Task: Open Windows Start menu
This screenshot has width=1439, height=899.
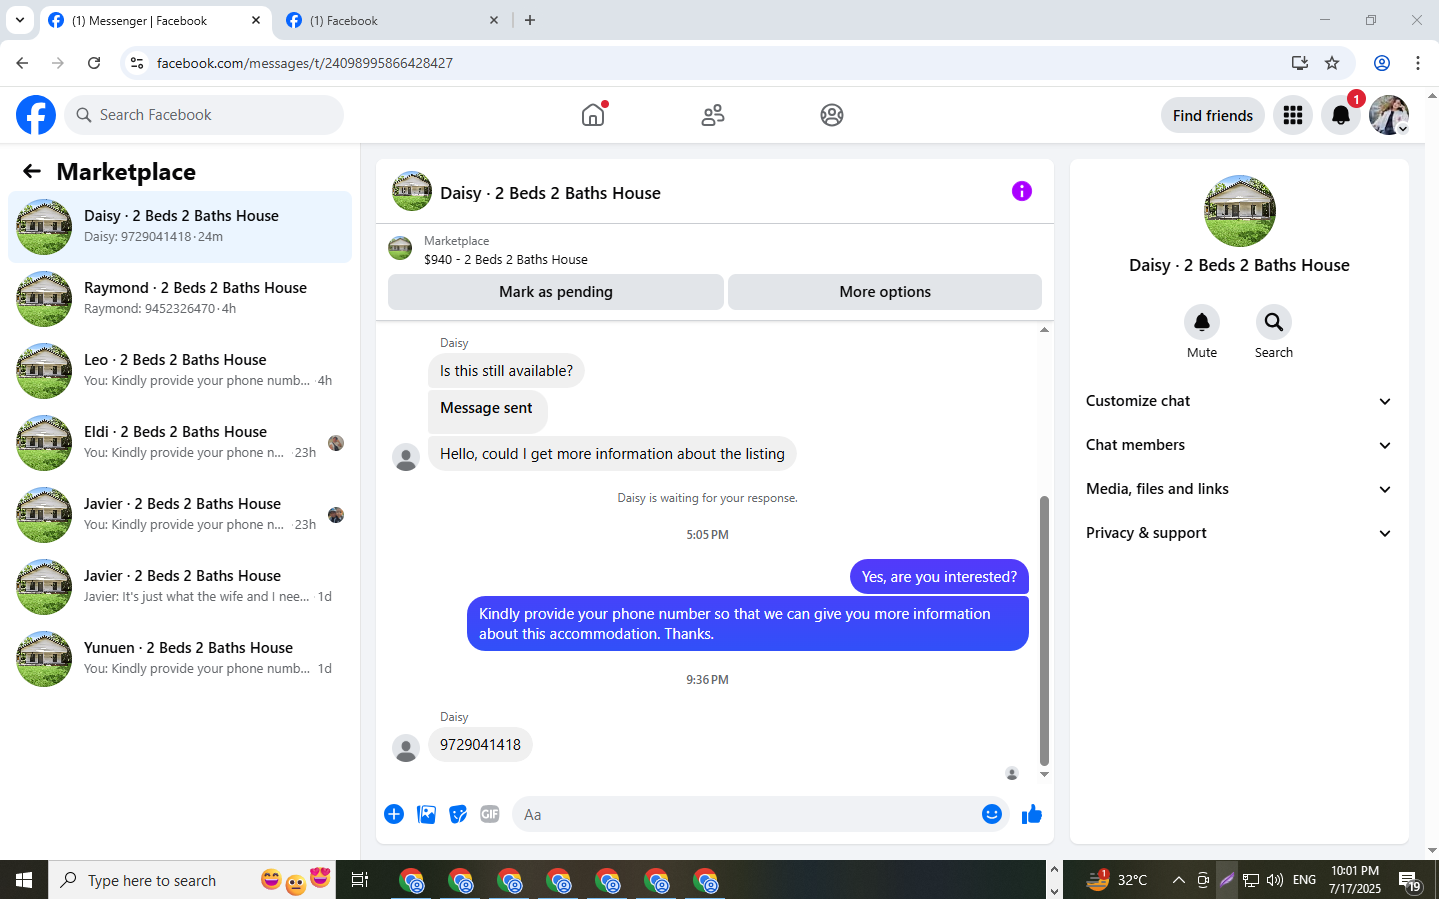Action: pos(24,880)
